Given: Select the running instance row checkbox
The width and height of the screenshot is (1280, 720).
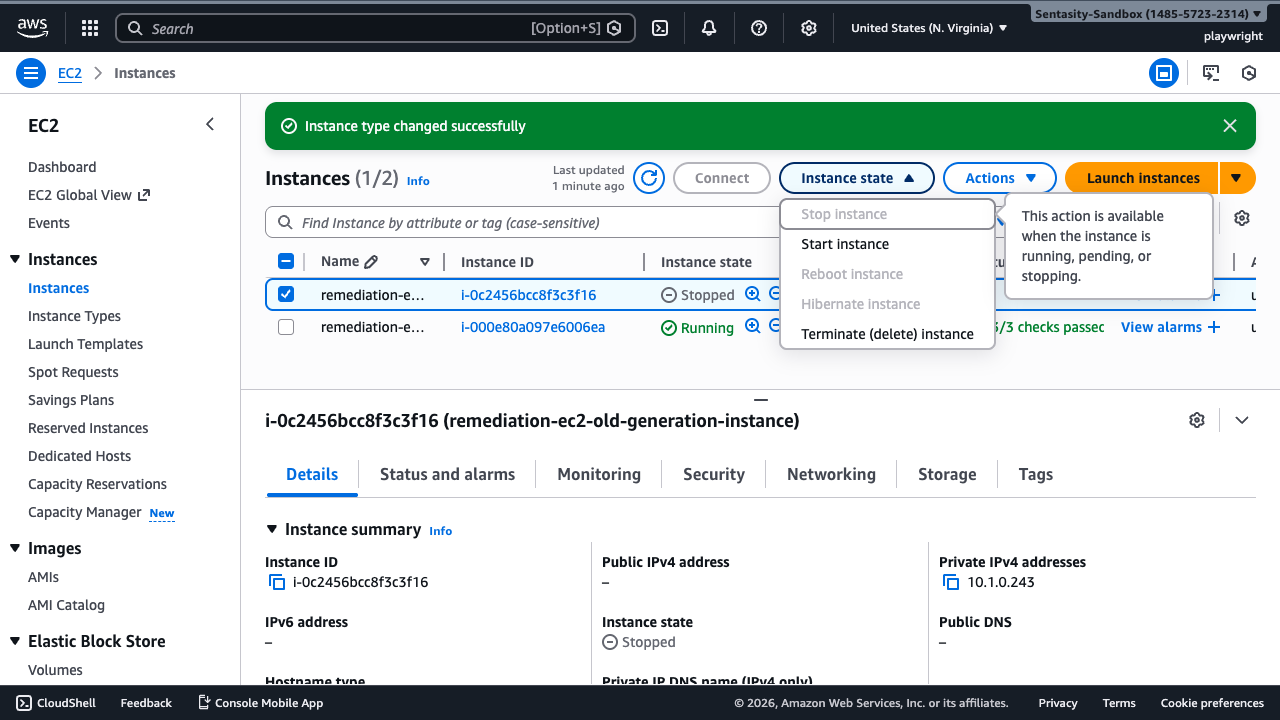Looking at the screenshot, I should [x=286, y=327].
